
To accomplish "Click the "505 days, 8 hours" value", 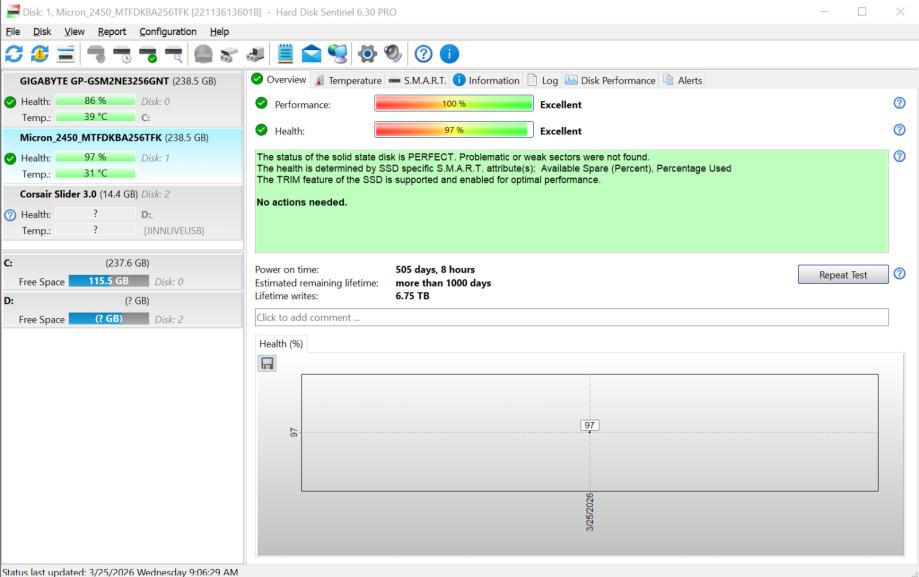I will 435,270.
